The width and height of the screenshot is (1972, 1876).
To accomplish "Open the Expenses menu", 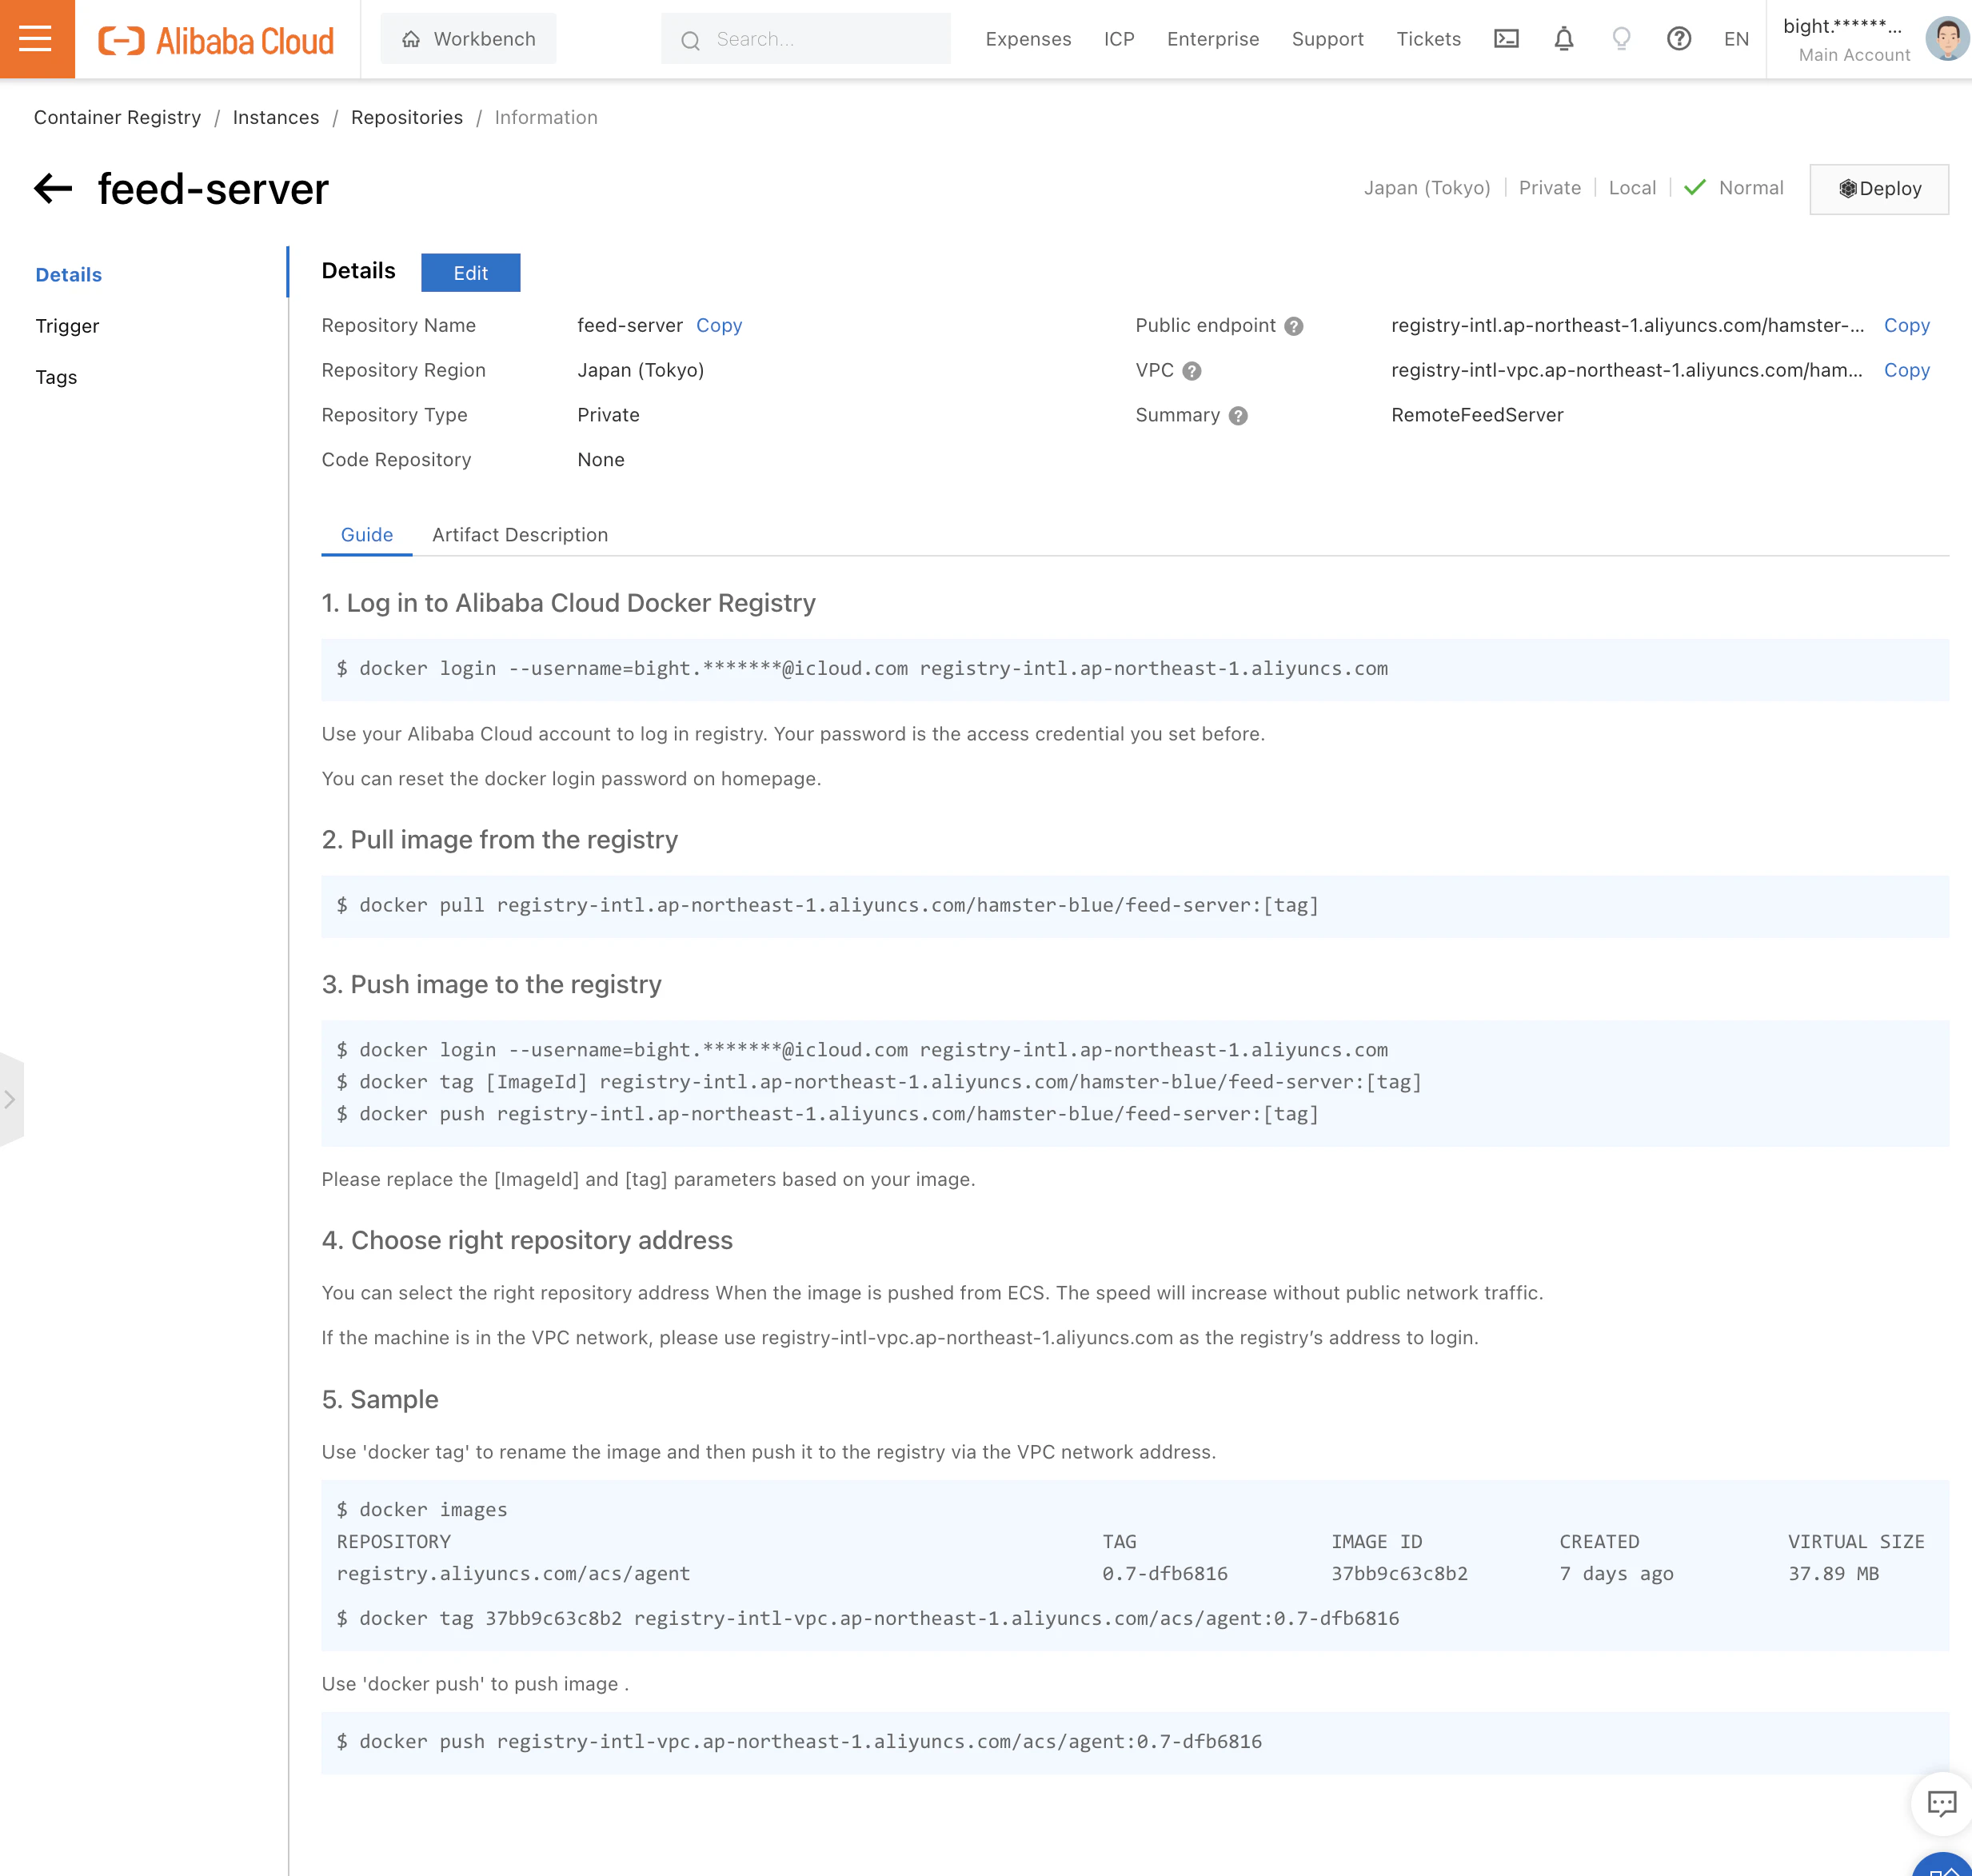I will tap(1028, 39).
